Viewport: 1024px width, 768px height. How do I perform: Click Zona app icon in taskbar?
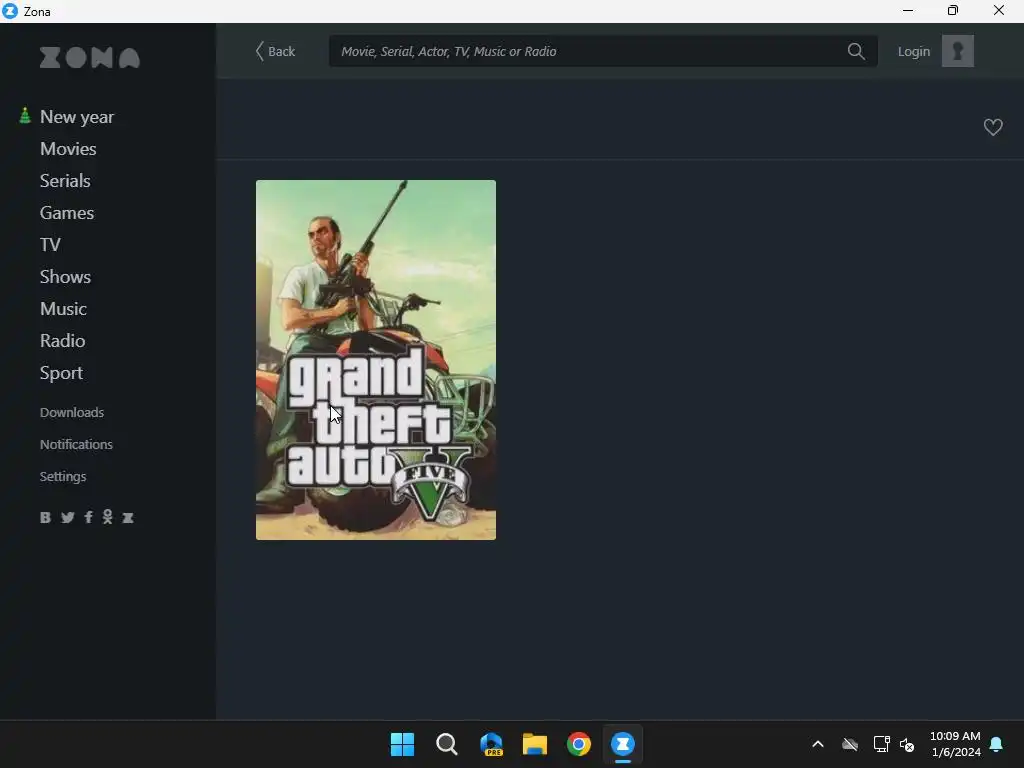pyautogui.click(x=622, y=744)
